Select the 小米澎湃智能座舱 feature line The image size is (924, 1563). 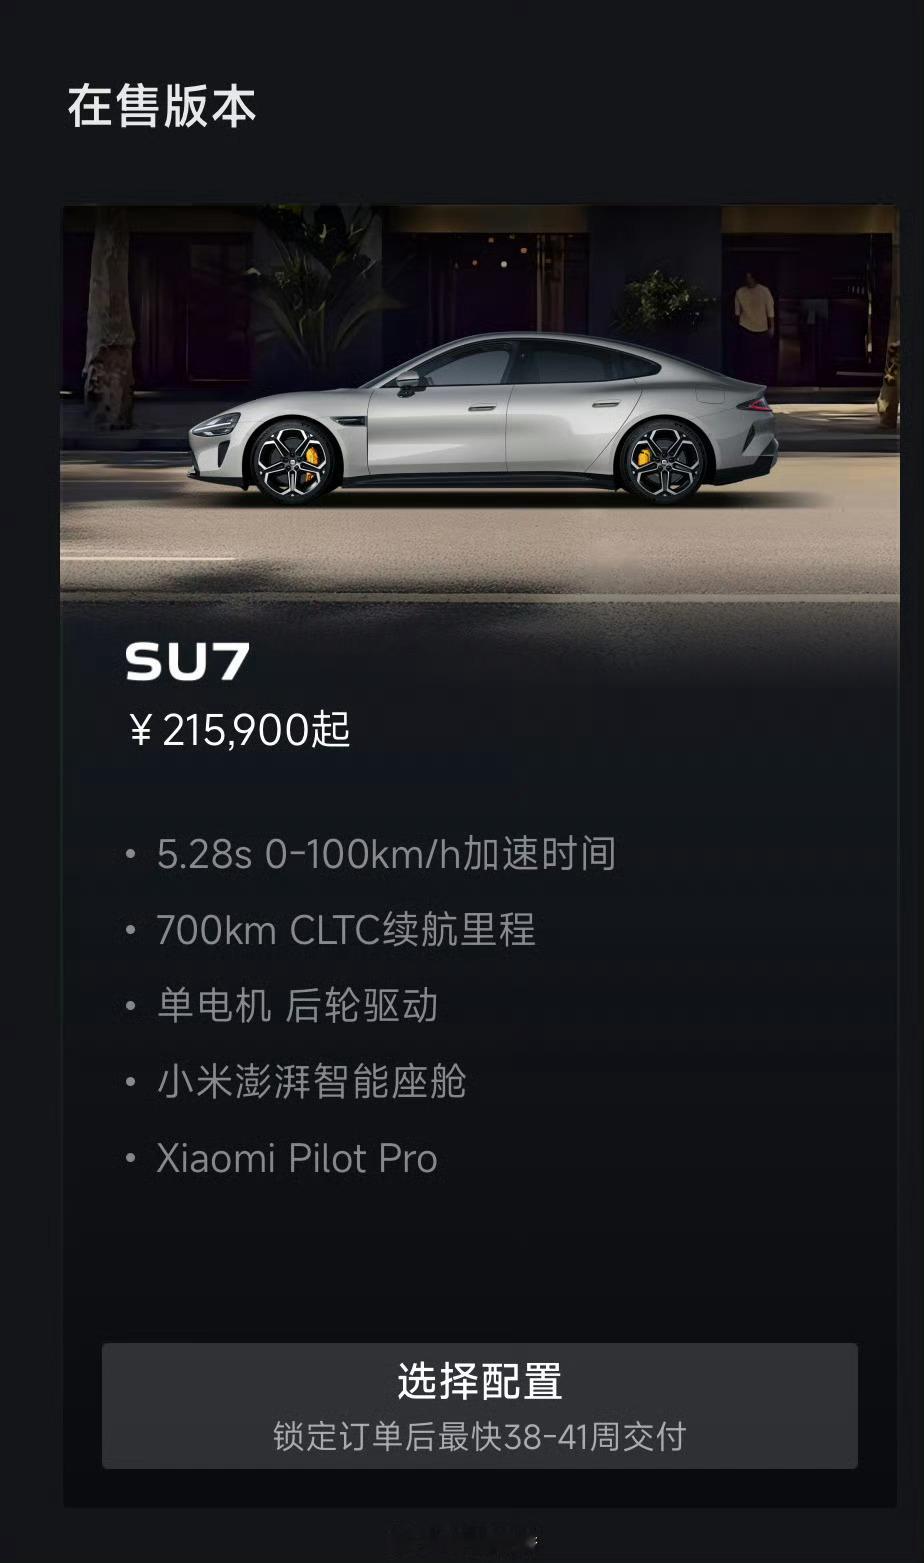coord(311,1082)
